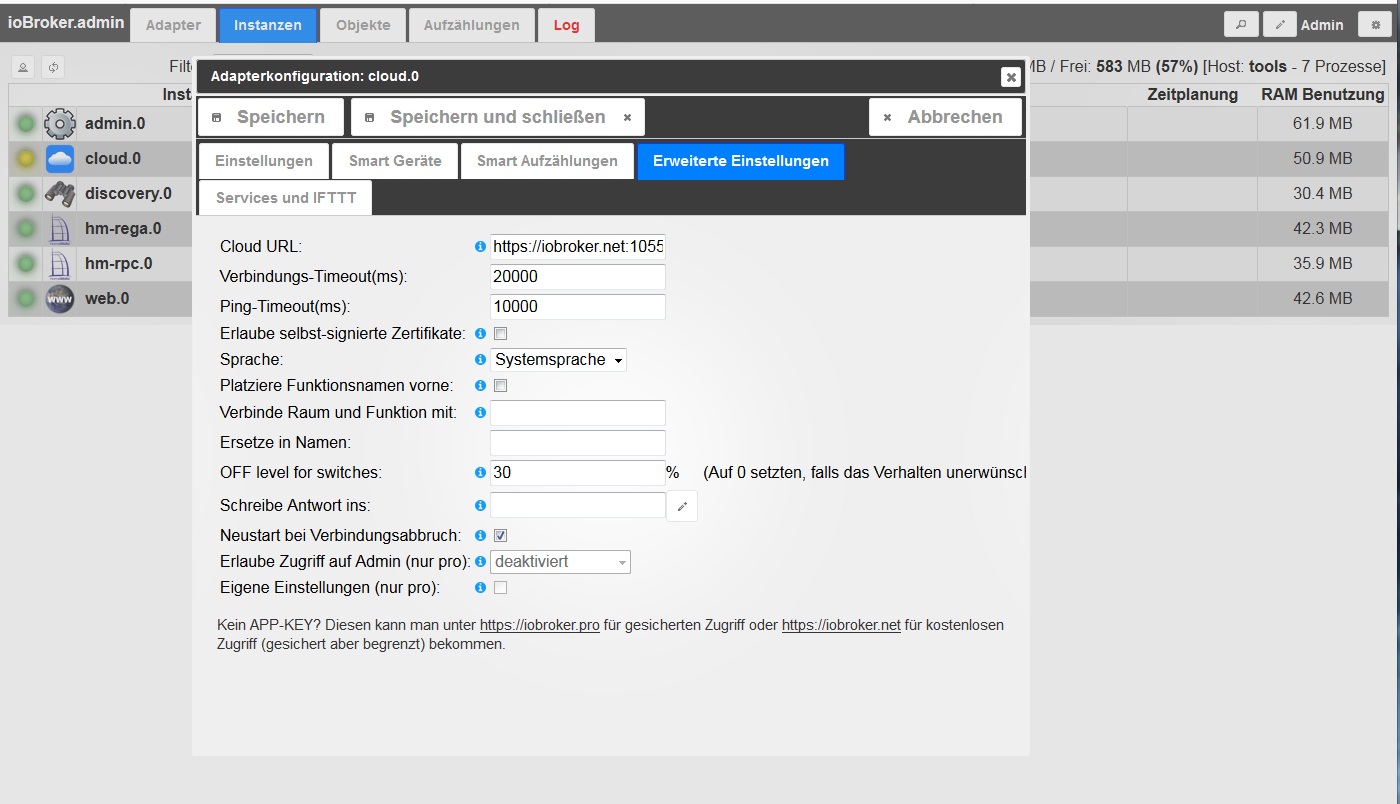Click yellow status indicator of cloud.0
The width and height of the screenshot is (1400, 804).
[26, 159]
